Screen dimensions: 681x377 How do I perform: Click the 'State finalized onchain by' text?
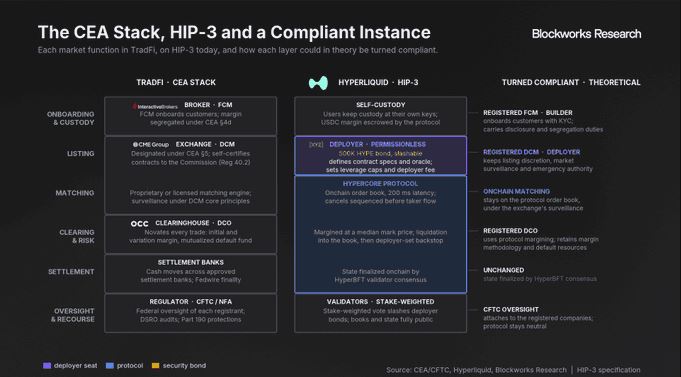coord(380,272)
